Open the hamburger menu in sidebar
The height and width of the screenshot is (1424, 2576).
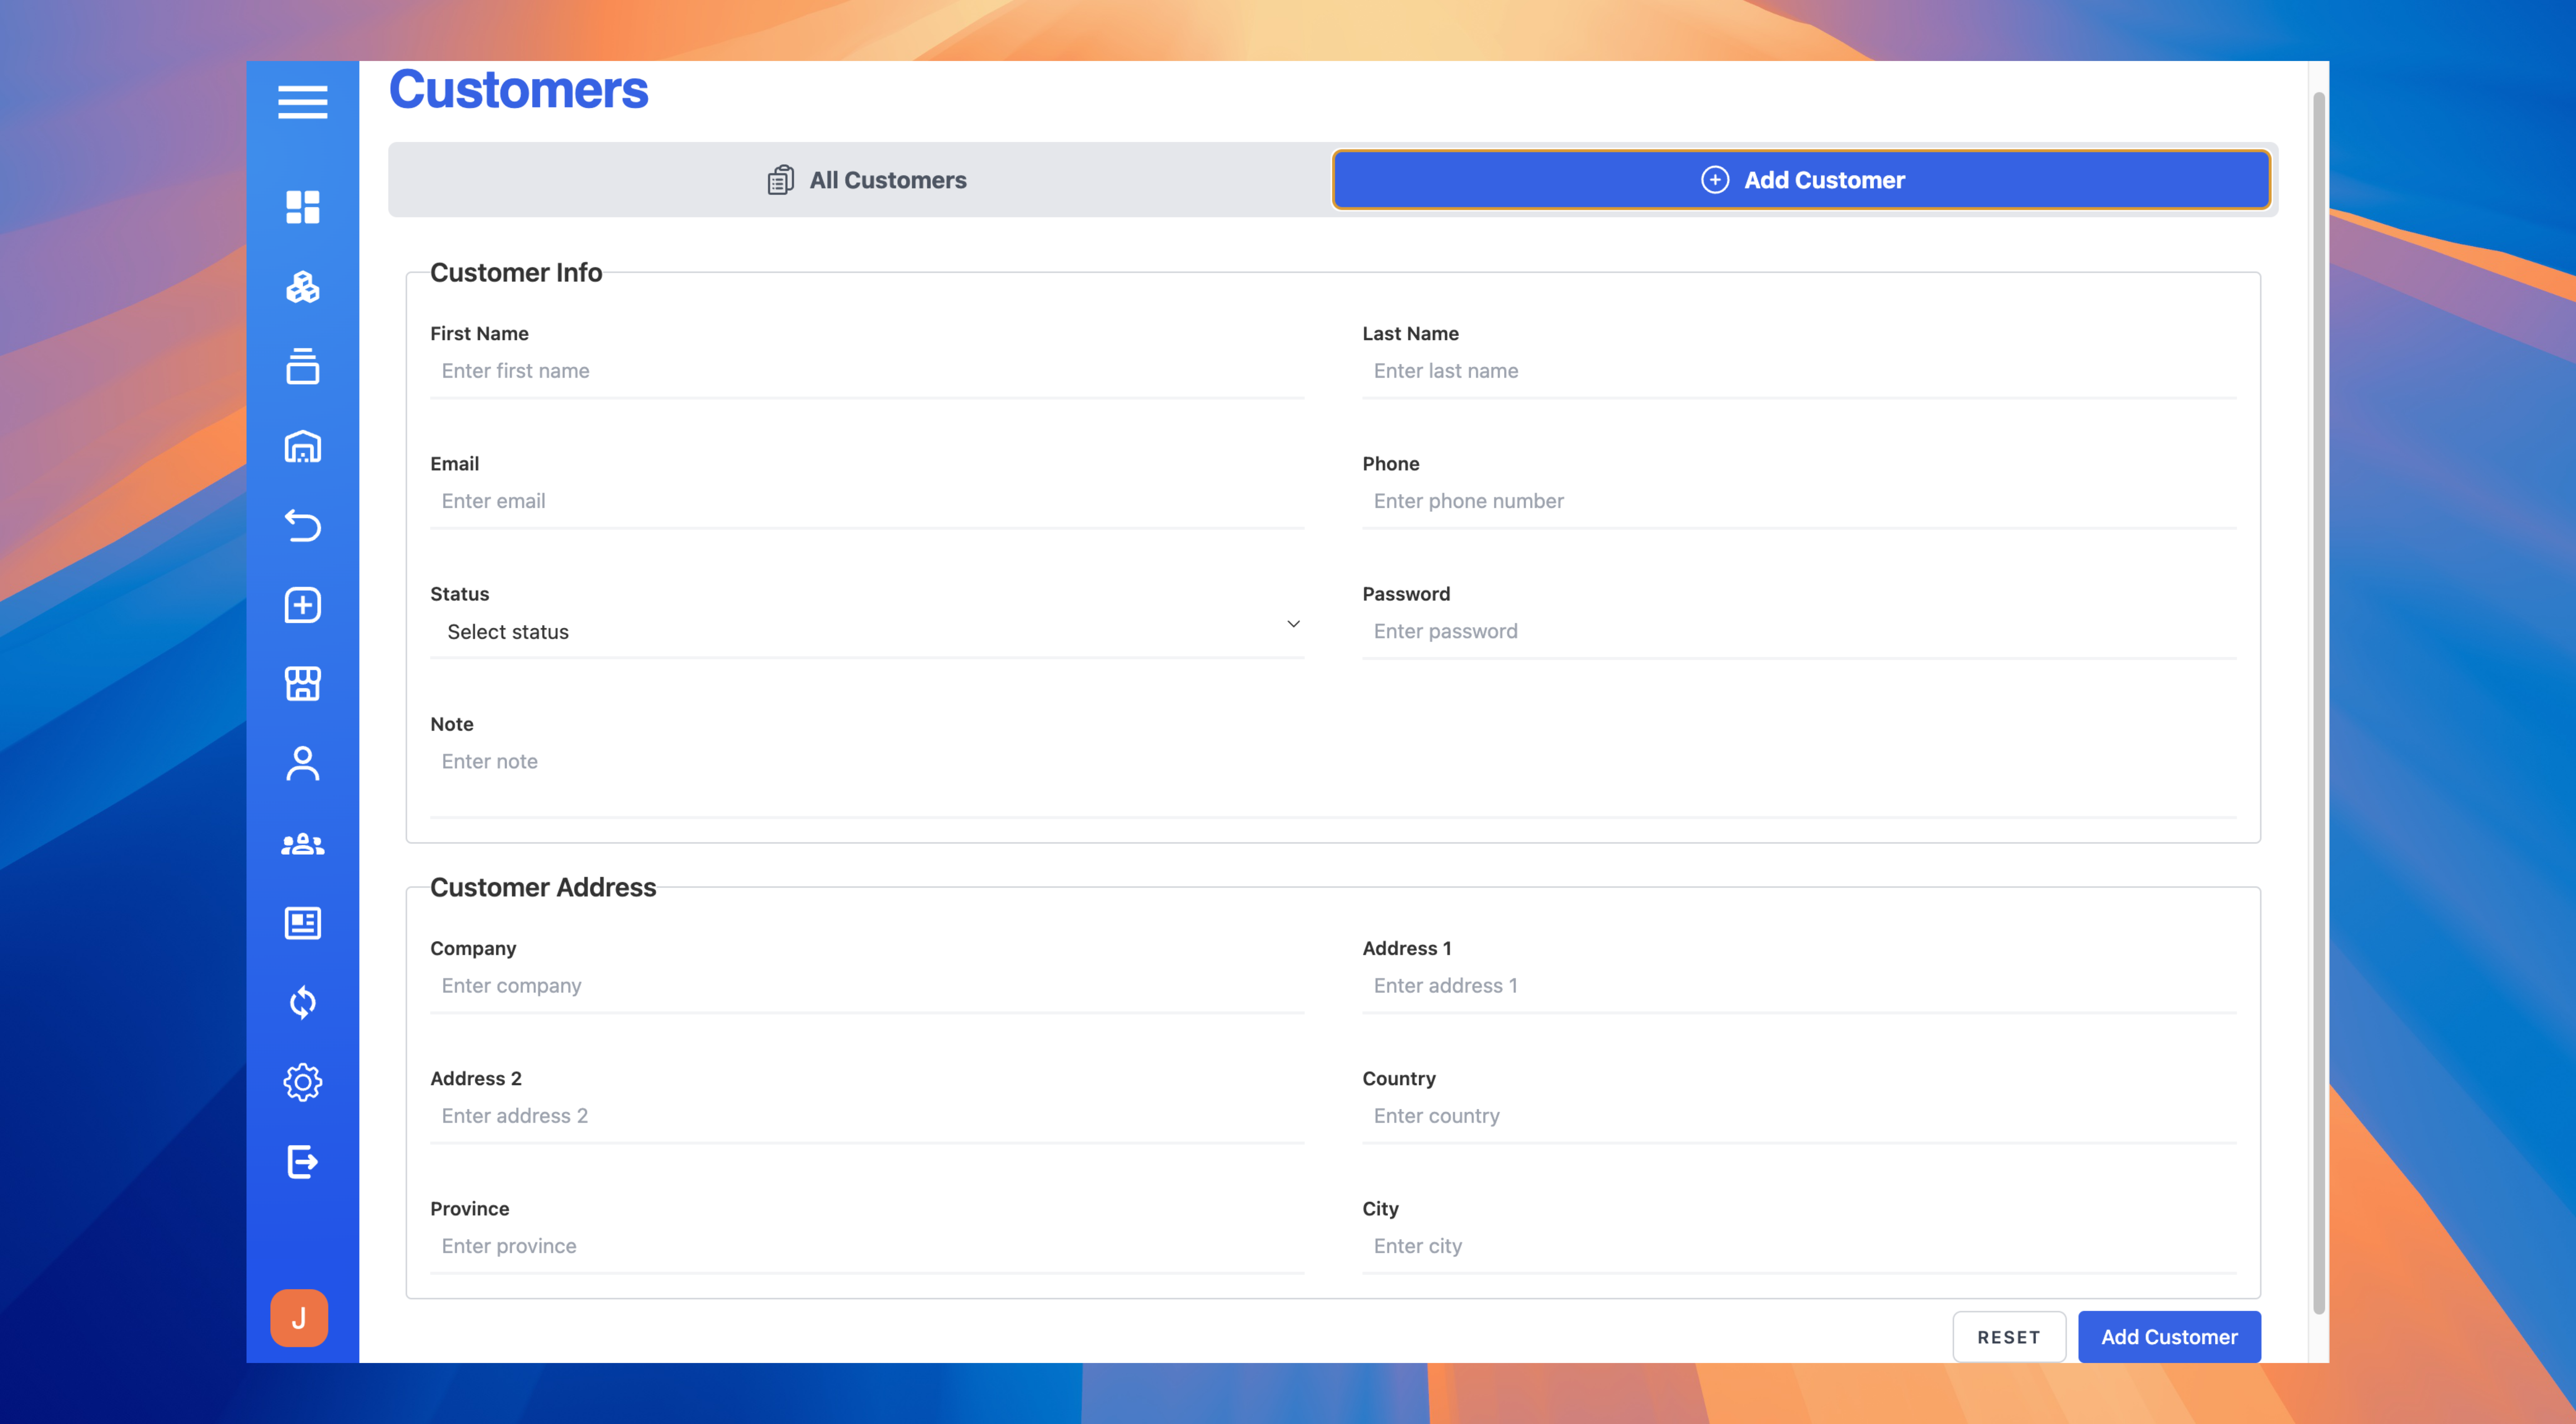click(x=302, y=101)
